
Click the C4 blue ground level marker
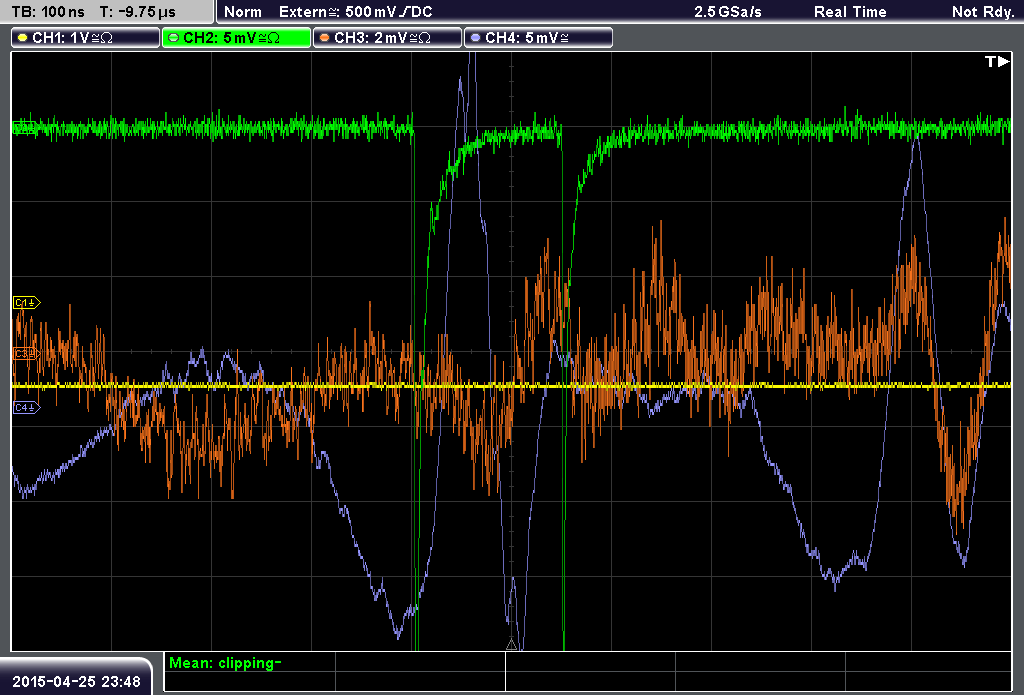[27, 408]
